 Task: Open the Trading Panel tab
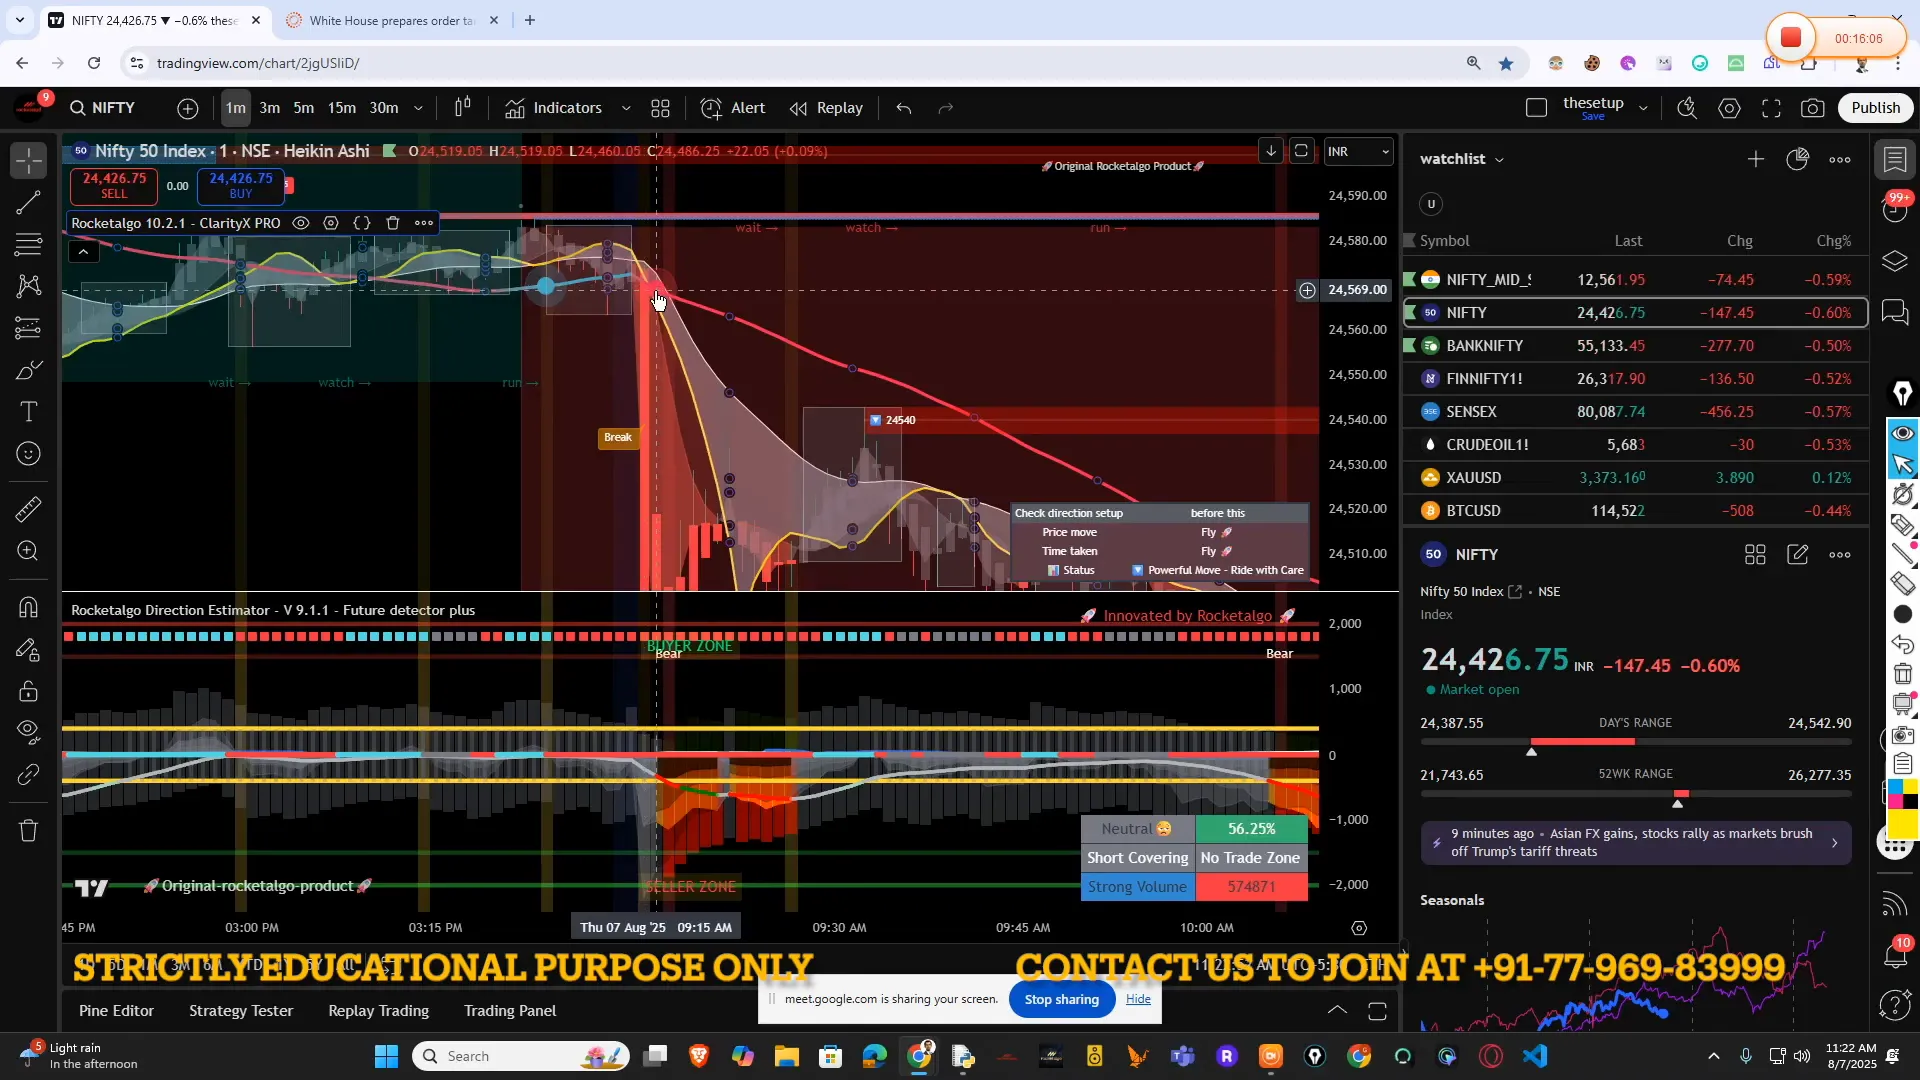click(510, 1011)
